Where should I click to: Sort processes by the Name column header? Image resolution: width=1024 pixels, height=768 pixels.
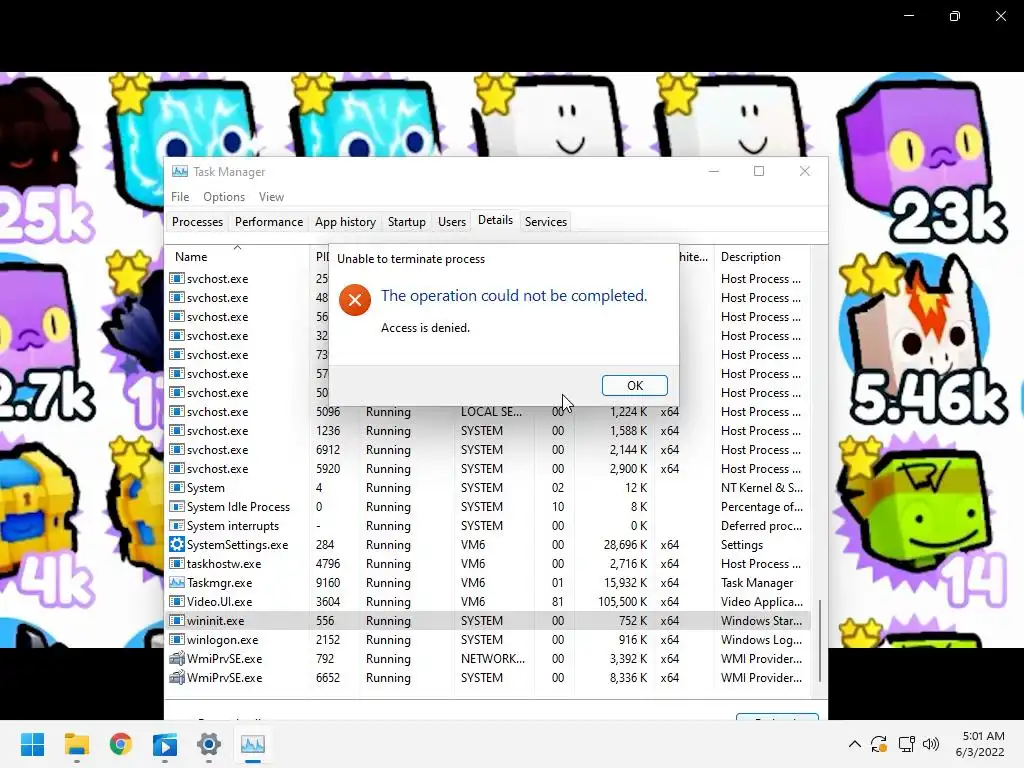tap(238, 257)
